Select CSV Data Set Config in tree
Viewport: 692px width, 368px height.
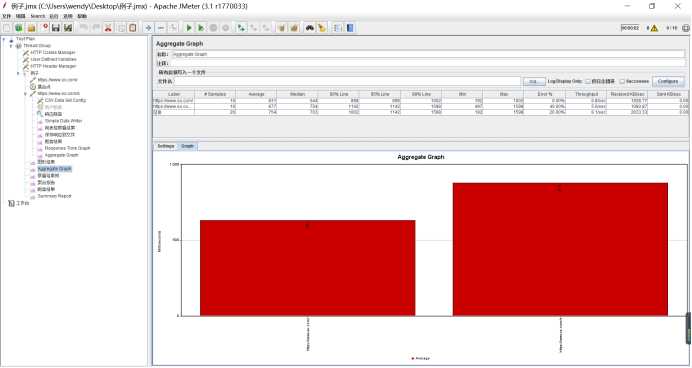(65, 100)
